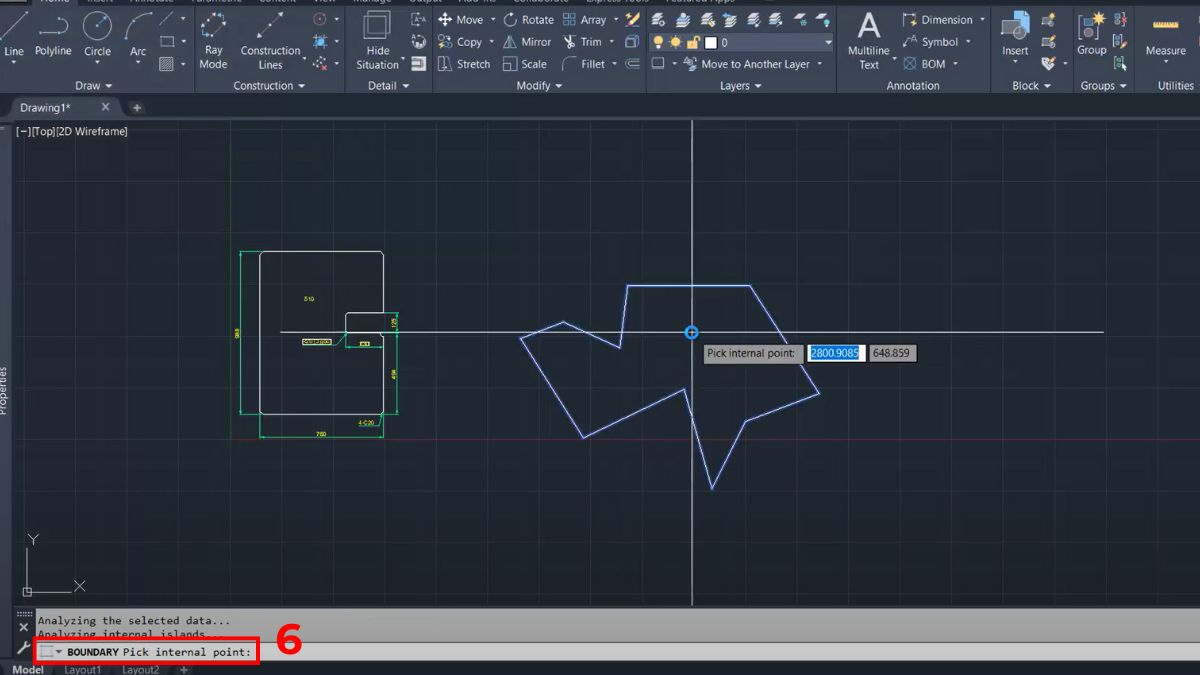Expand the Modify panel
This screenshot has height=675, width=1200.
click(x=539, y=86)
